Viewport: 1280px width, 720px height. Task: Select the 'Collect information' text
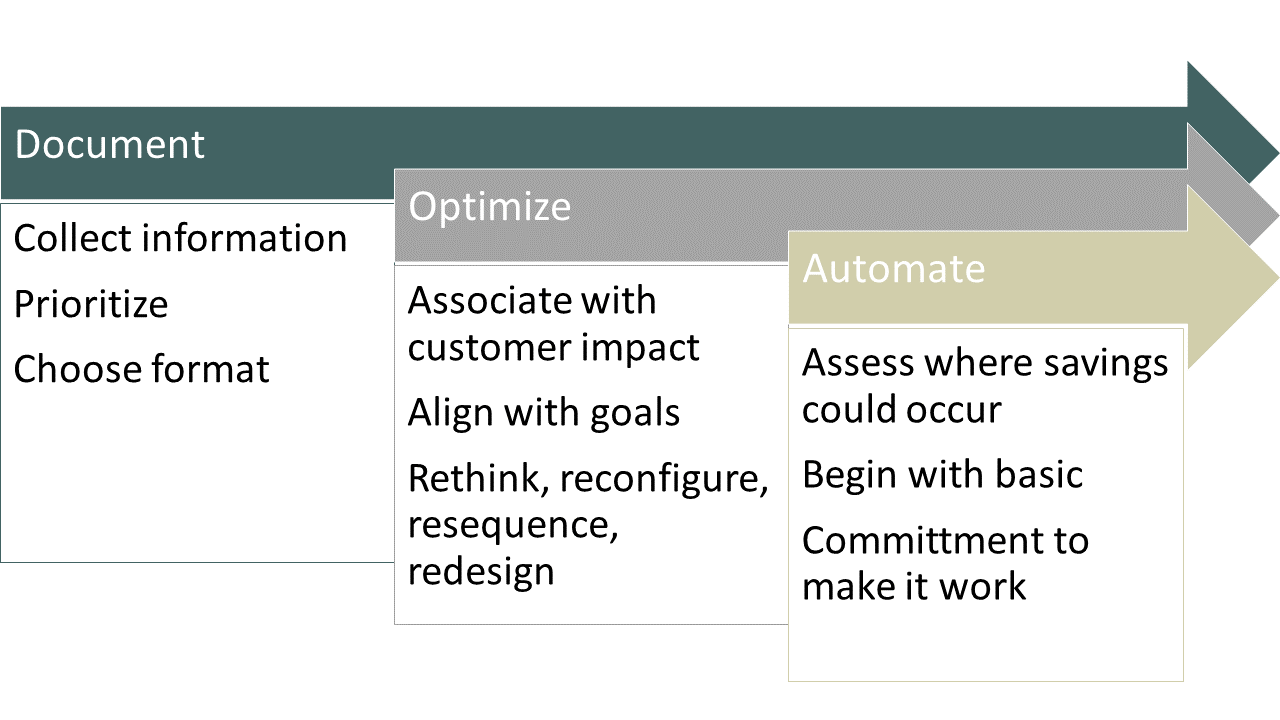tap(180, 238)
